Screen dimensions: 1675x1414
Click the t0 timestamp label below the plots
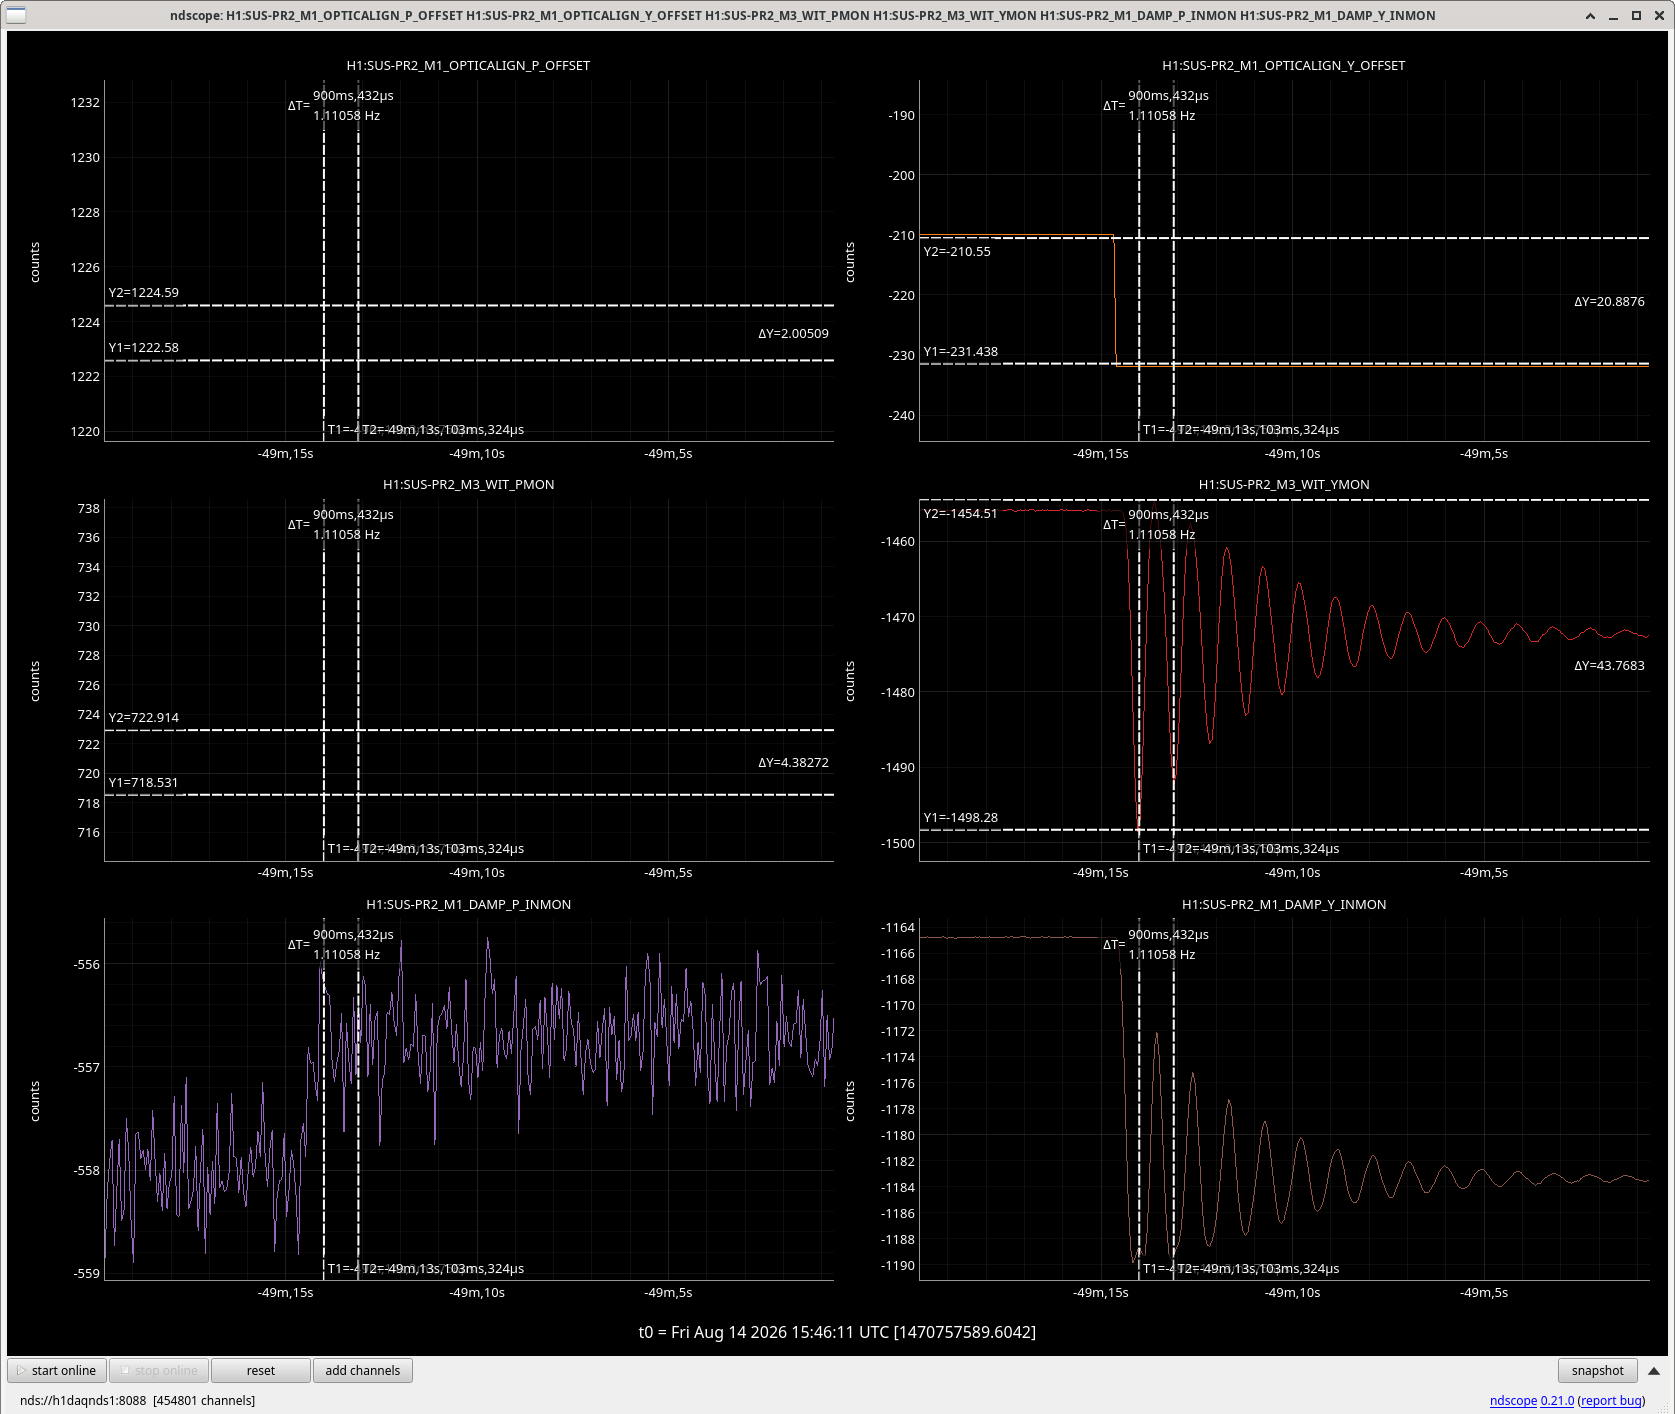(837, 1332)
